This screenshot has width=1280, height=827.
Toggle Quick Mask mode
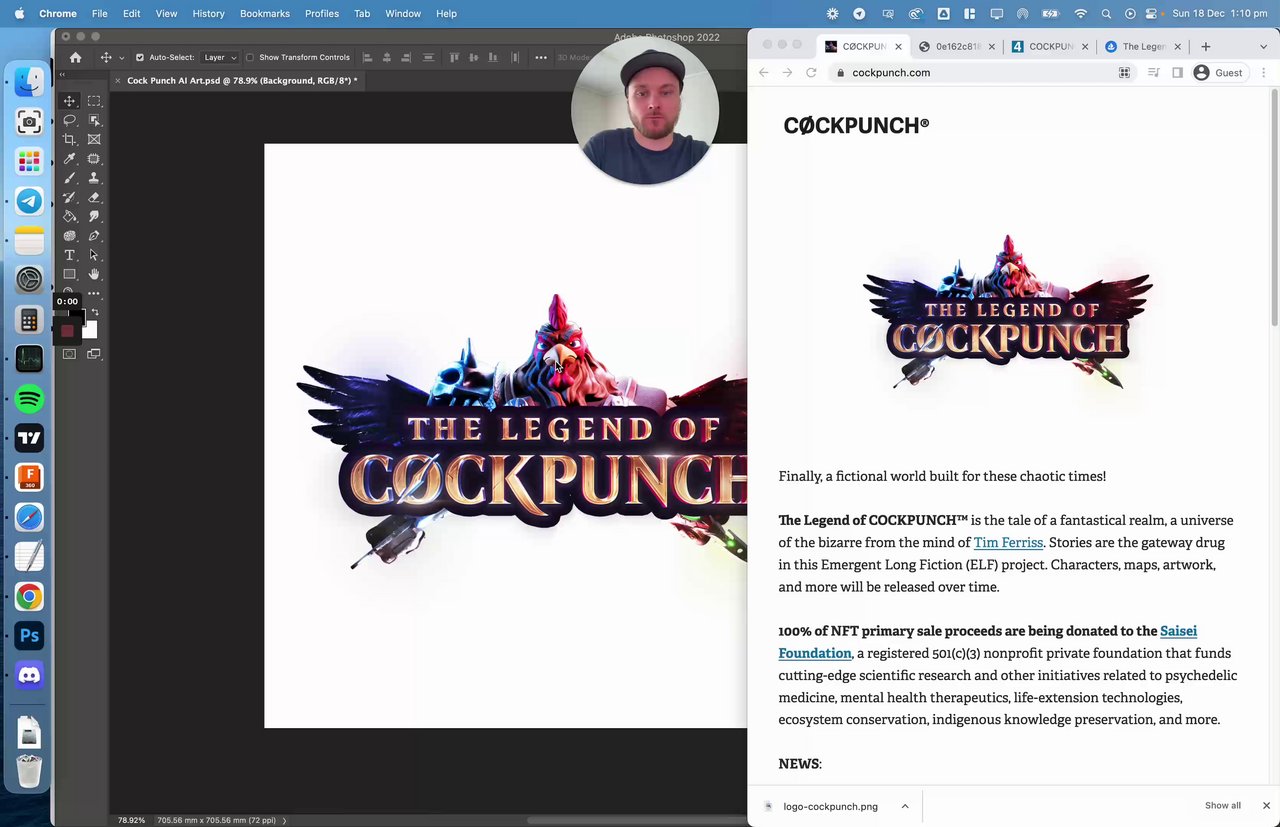coord(69,354)
